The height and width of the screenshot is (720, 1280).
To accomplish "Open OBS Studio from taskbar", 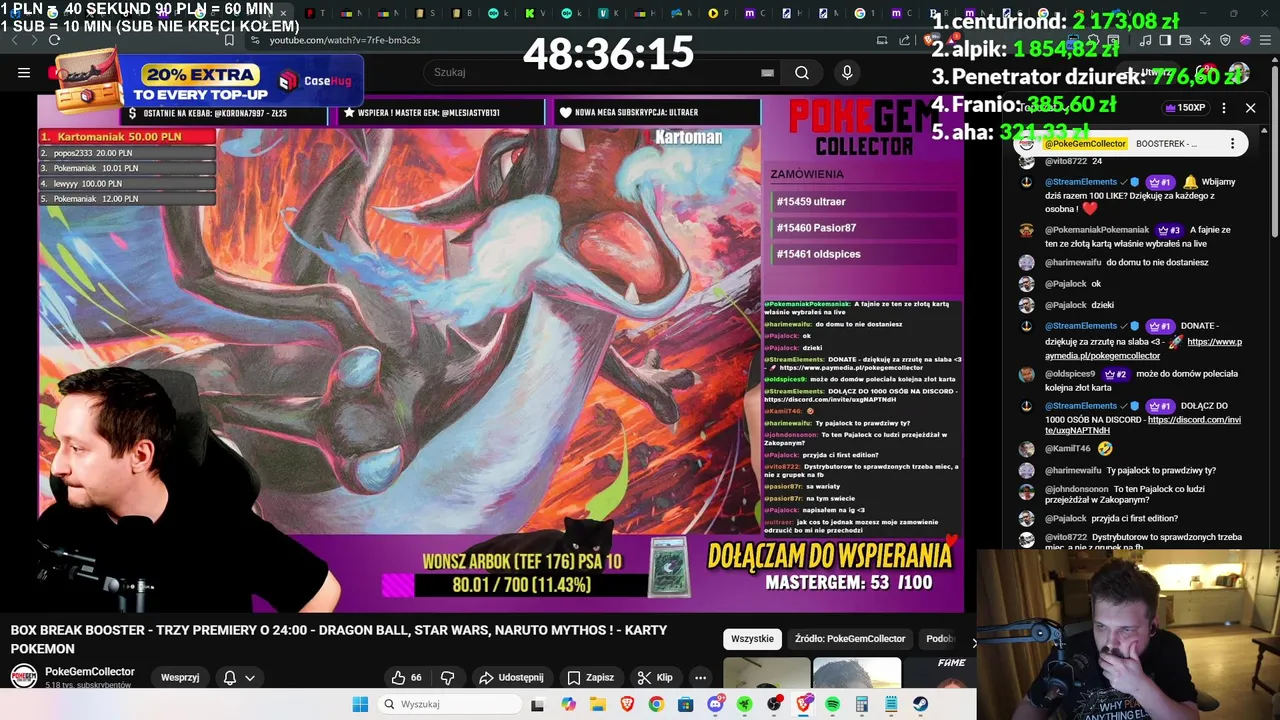I will tap(774, 704).
